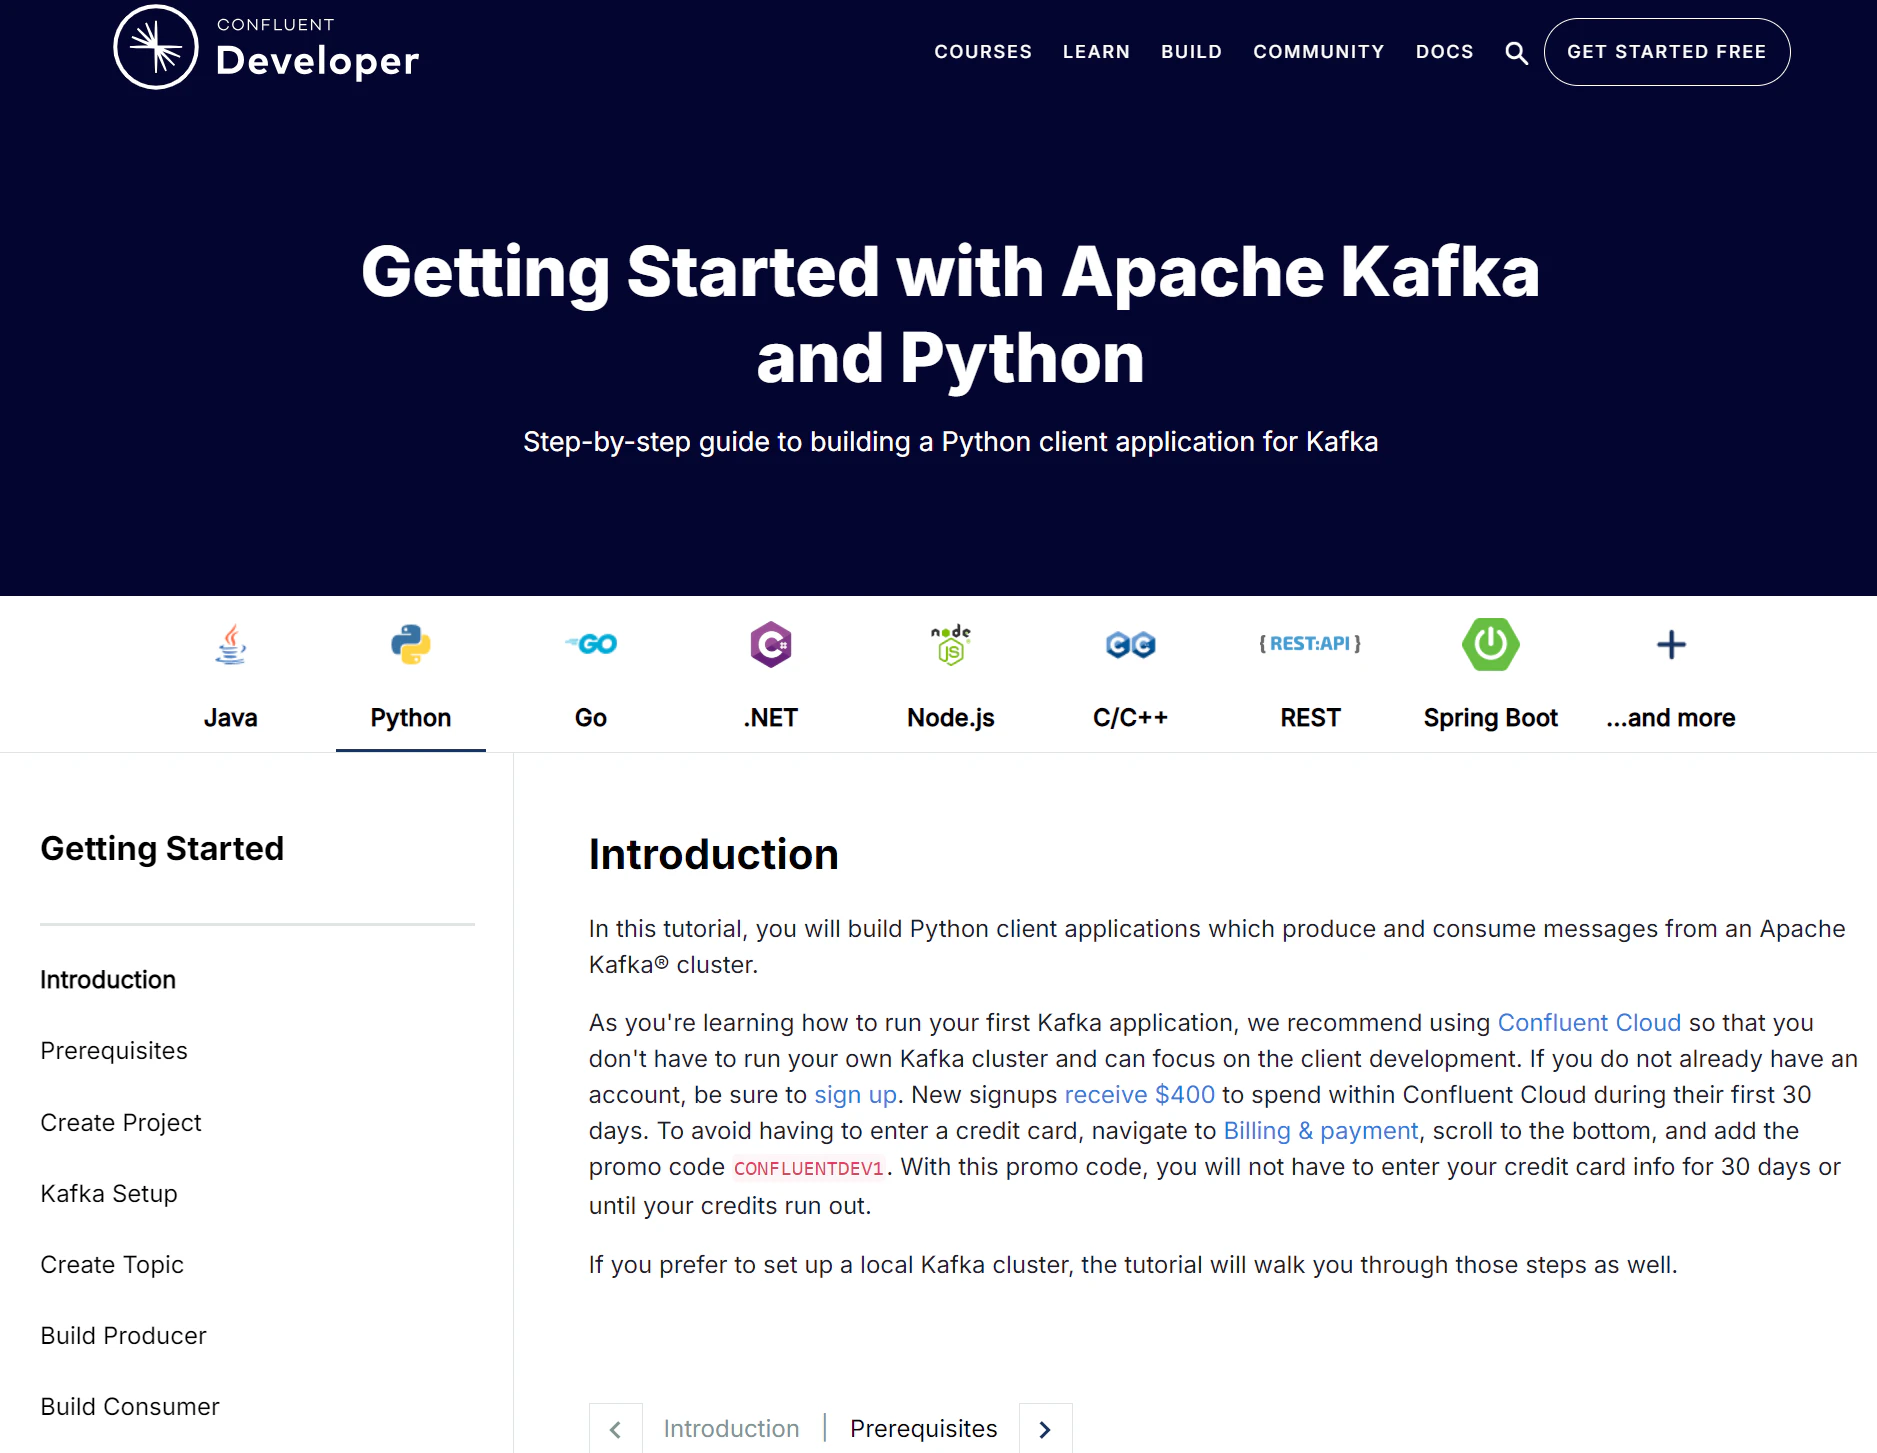Open Prerequisites in the sidebar
1877x1453 pixels.
tap(114, 1051)
